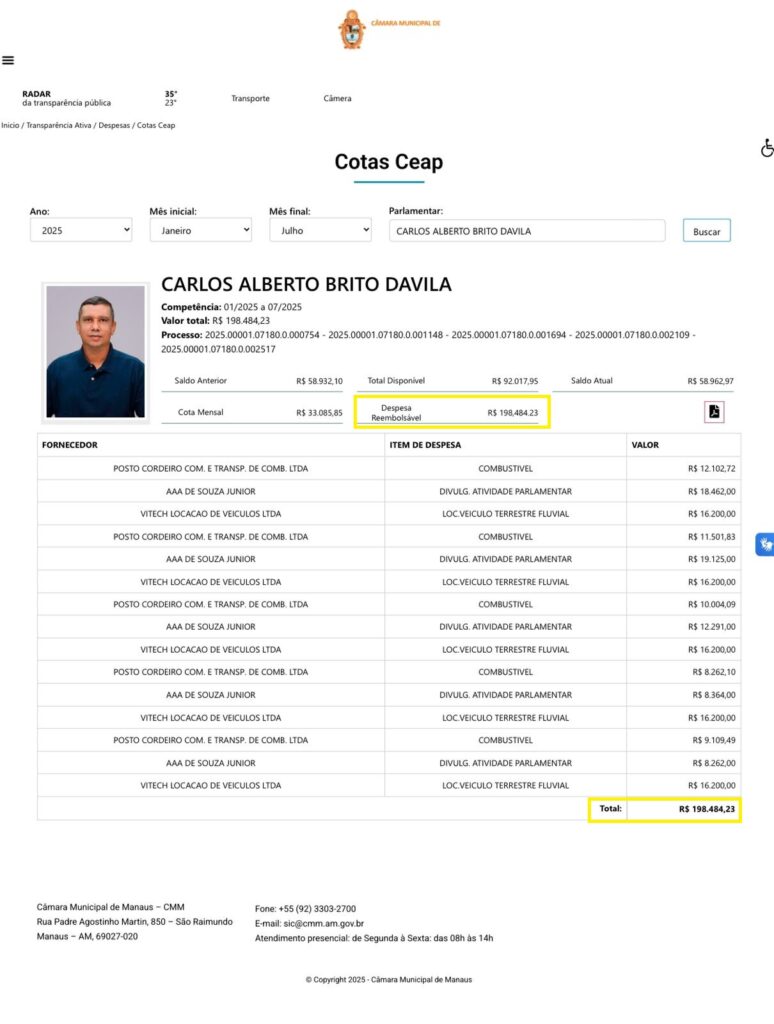The height and width of the screenshot is (1024, 774).
Task: Click the Saldo Anterior R$ 58.932,10 value
Action: 319,381
